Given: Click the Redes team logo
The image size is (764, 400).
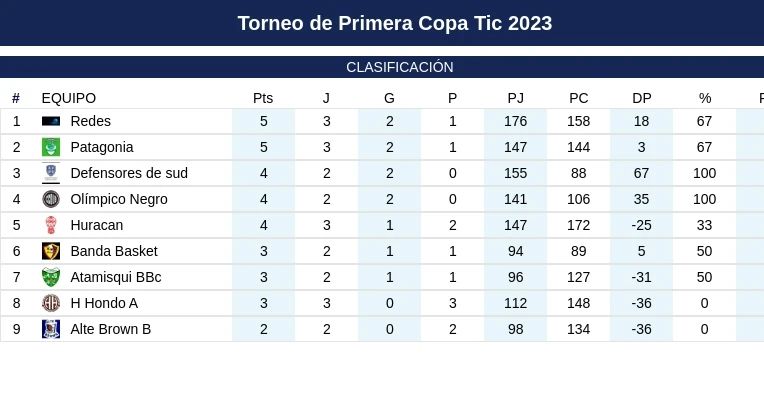Looking at the screenshot, I should pos(51,121).
